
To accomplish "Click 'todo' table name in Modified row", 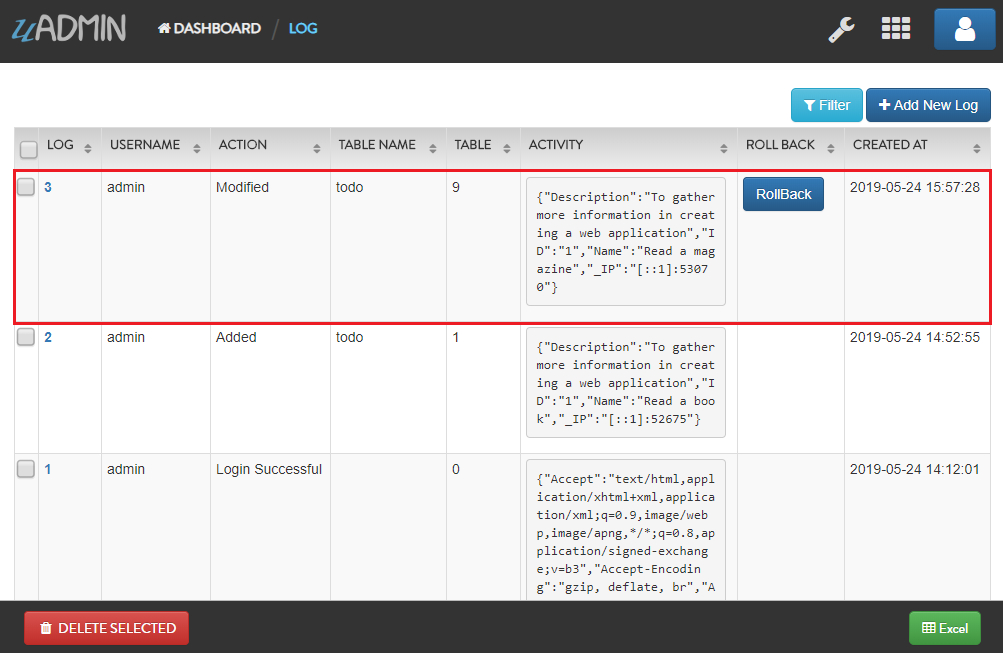I will pyautogui.click(x=349, y=187).
